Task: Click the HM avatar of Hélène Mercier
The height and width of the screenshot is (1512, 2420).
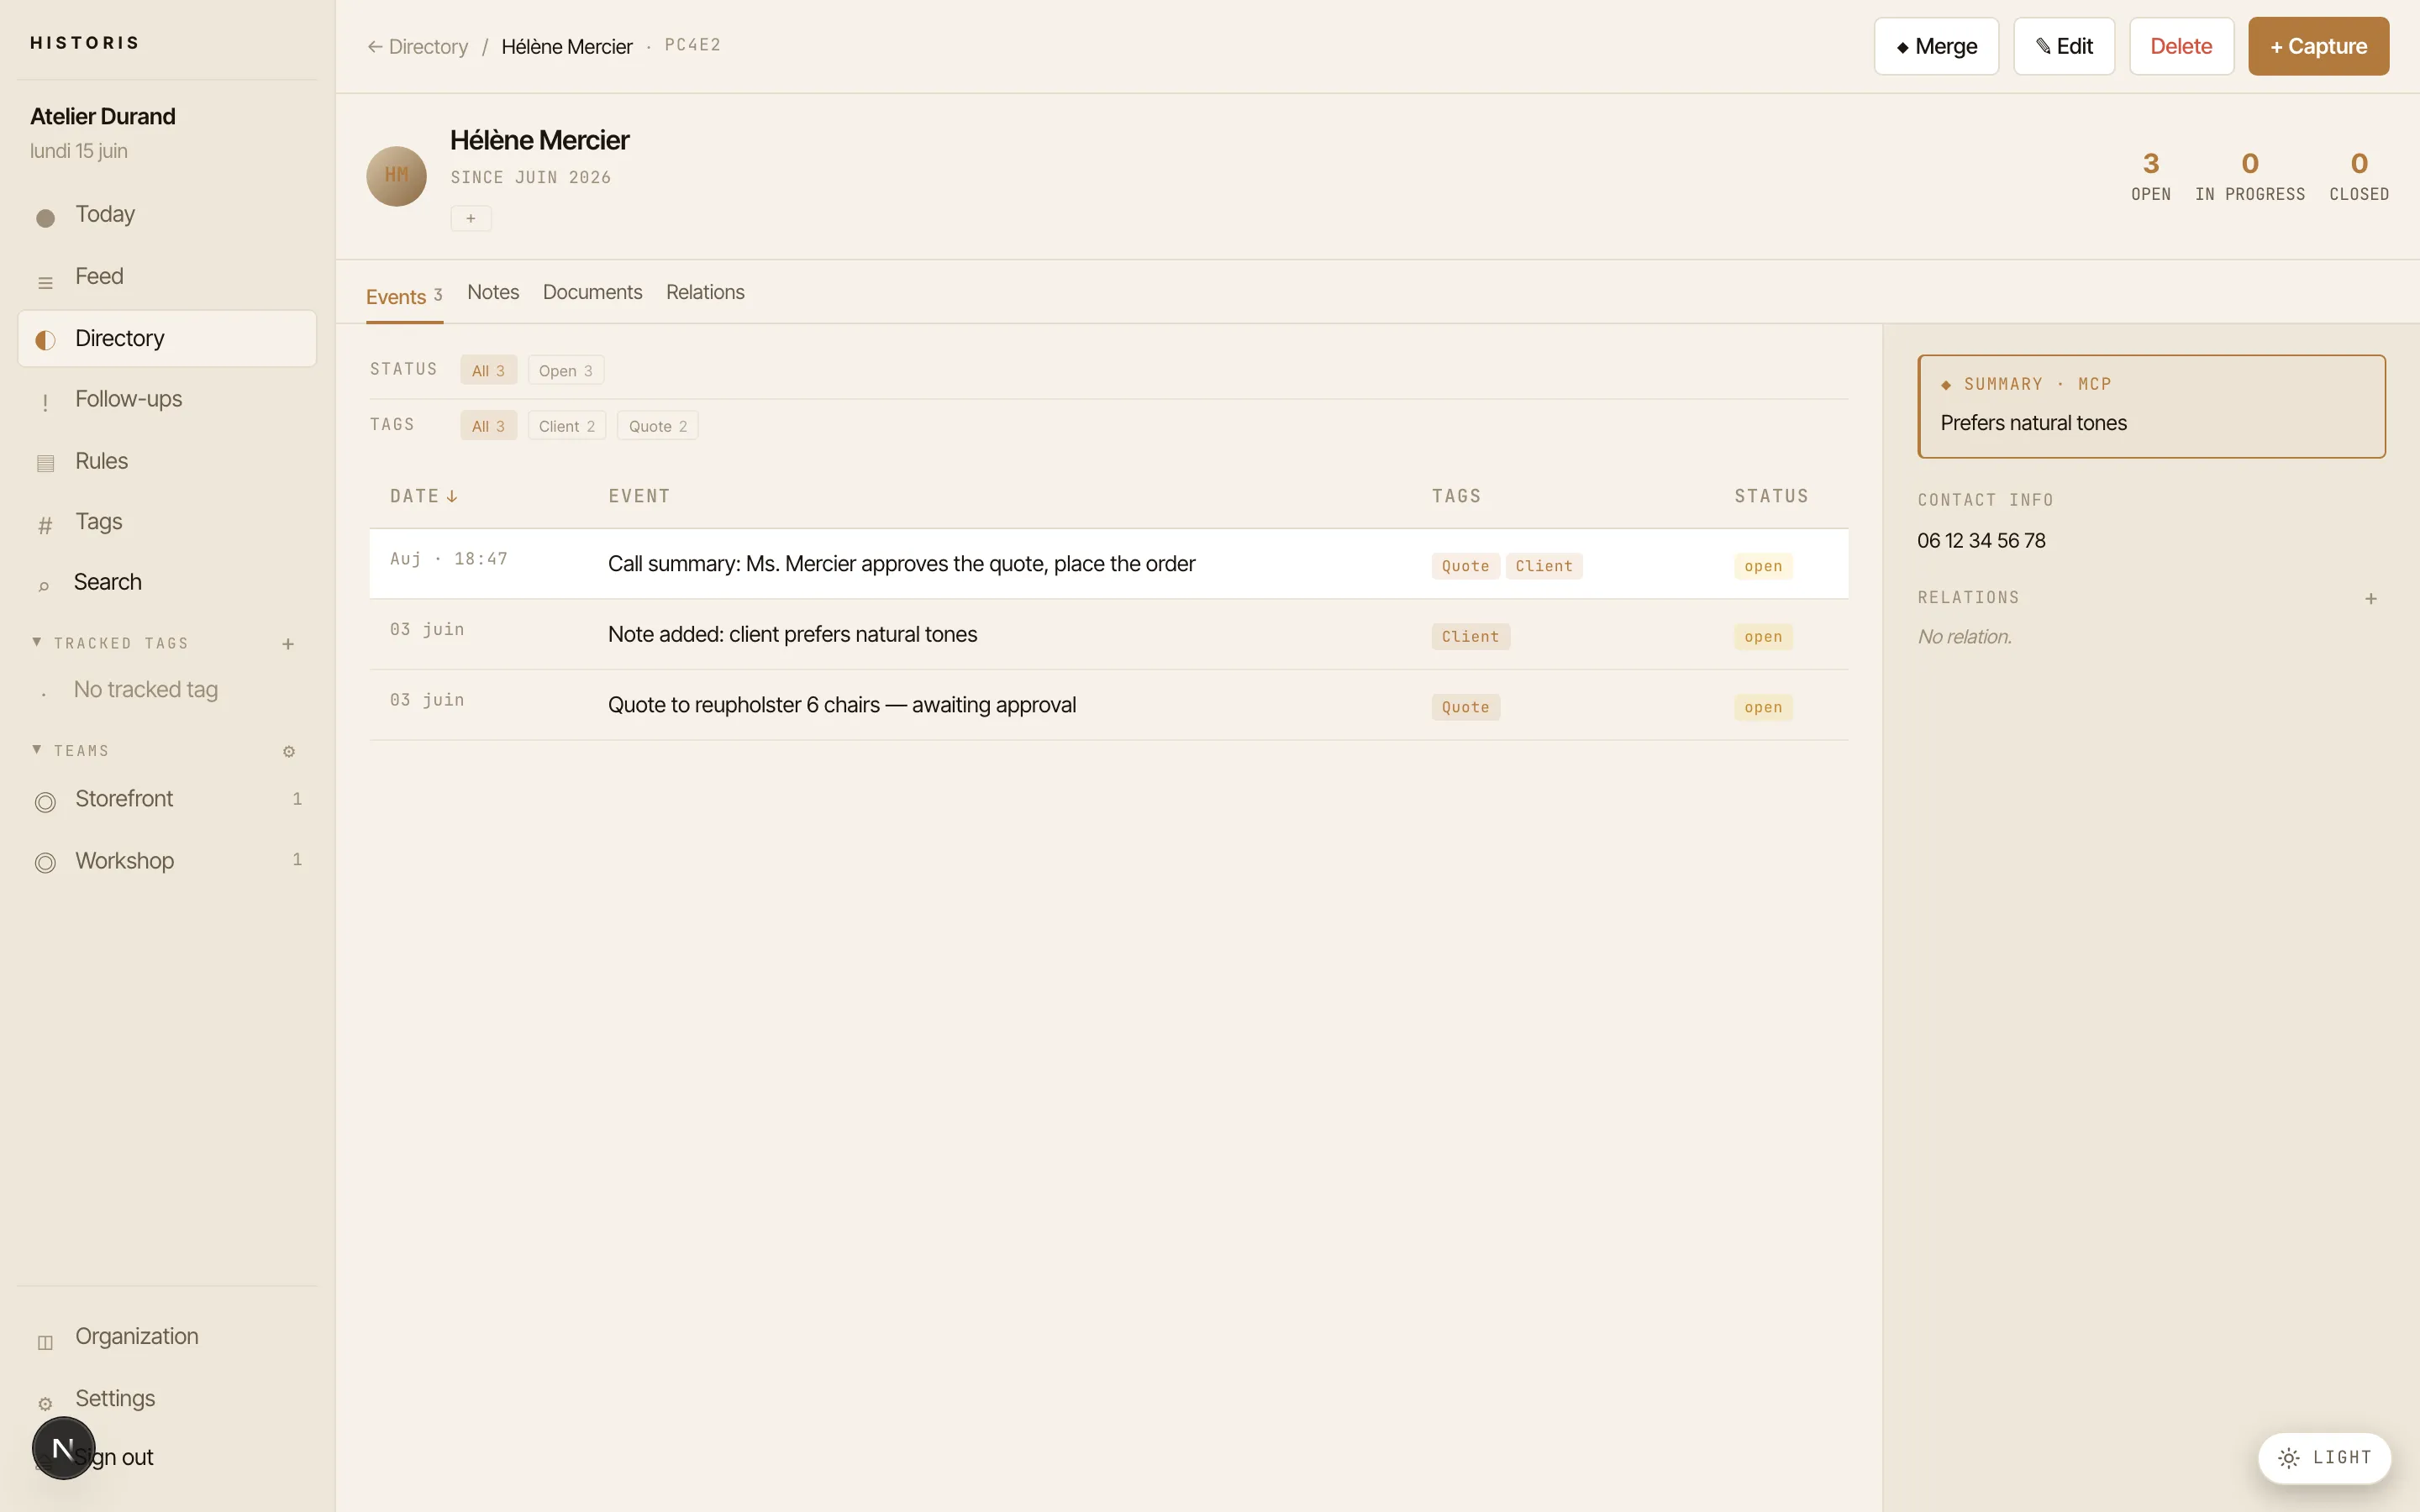Action: 396,176
